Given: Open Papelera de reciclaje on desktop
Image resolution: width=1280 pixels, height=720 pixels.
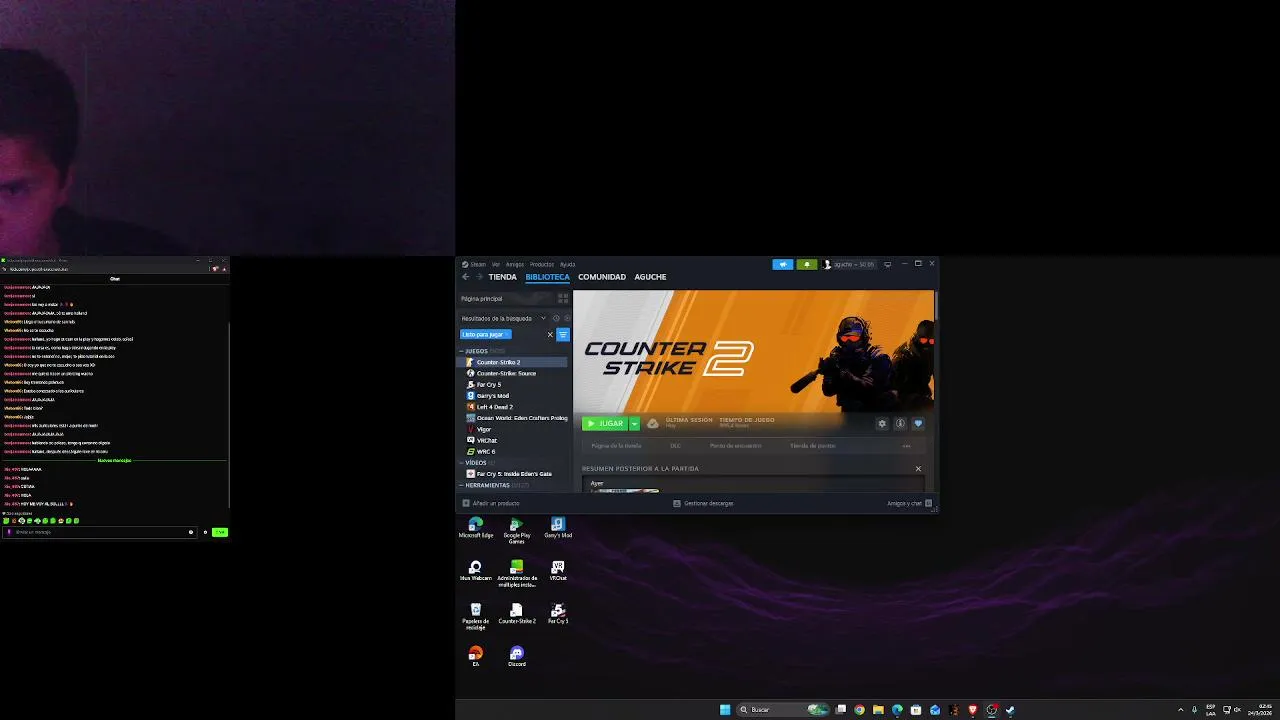Looking at the screenshot, I should (x=476, y=616).
